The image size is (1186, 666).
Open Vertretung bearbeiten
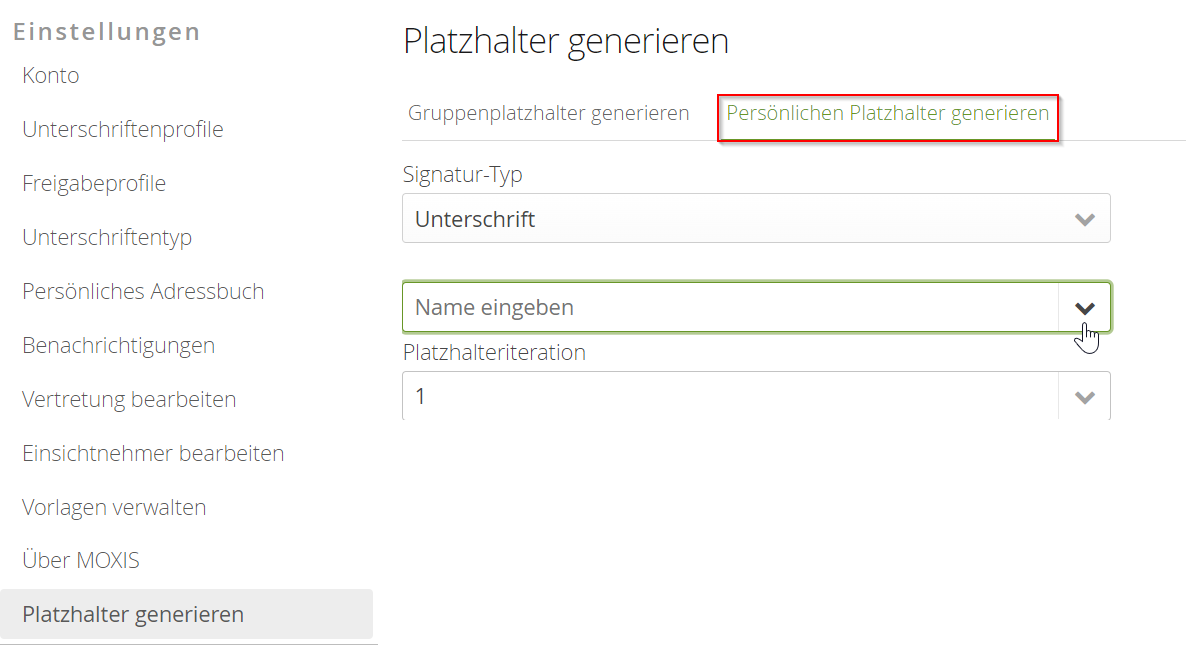pyautogui.click(x=128, y=399)
